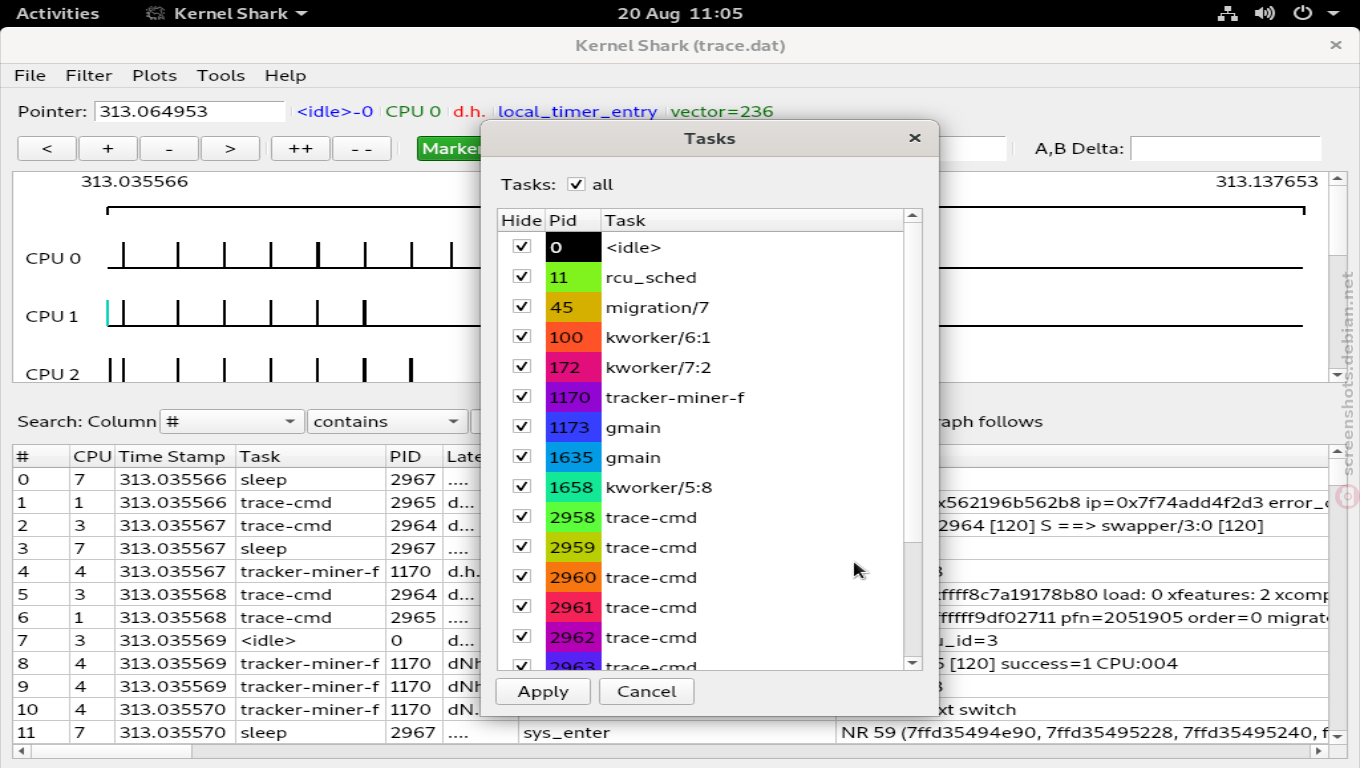Toggle hide checkbox for trace-cmd pid 2960
Image resolution: width=1360 pixels, height=768 pixels.
tap(521, 576)
